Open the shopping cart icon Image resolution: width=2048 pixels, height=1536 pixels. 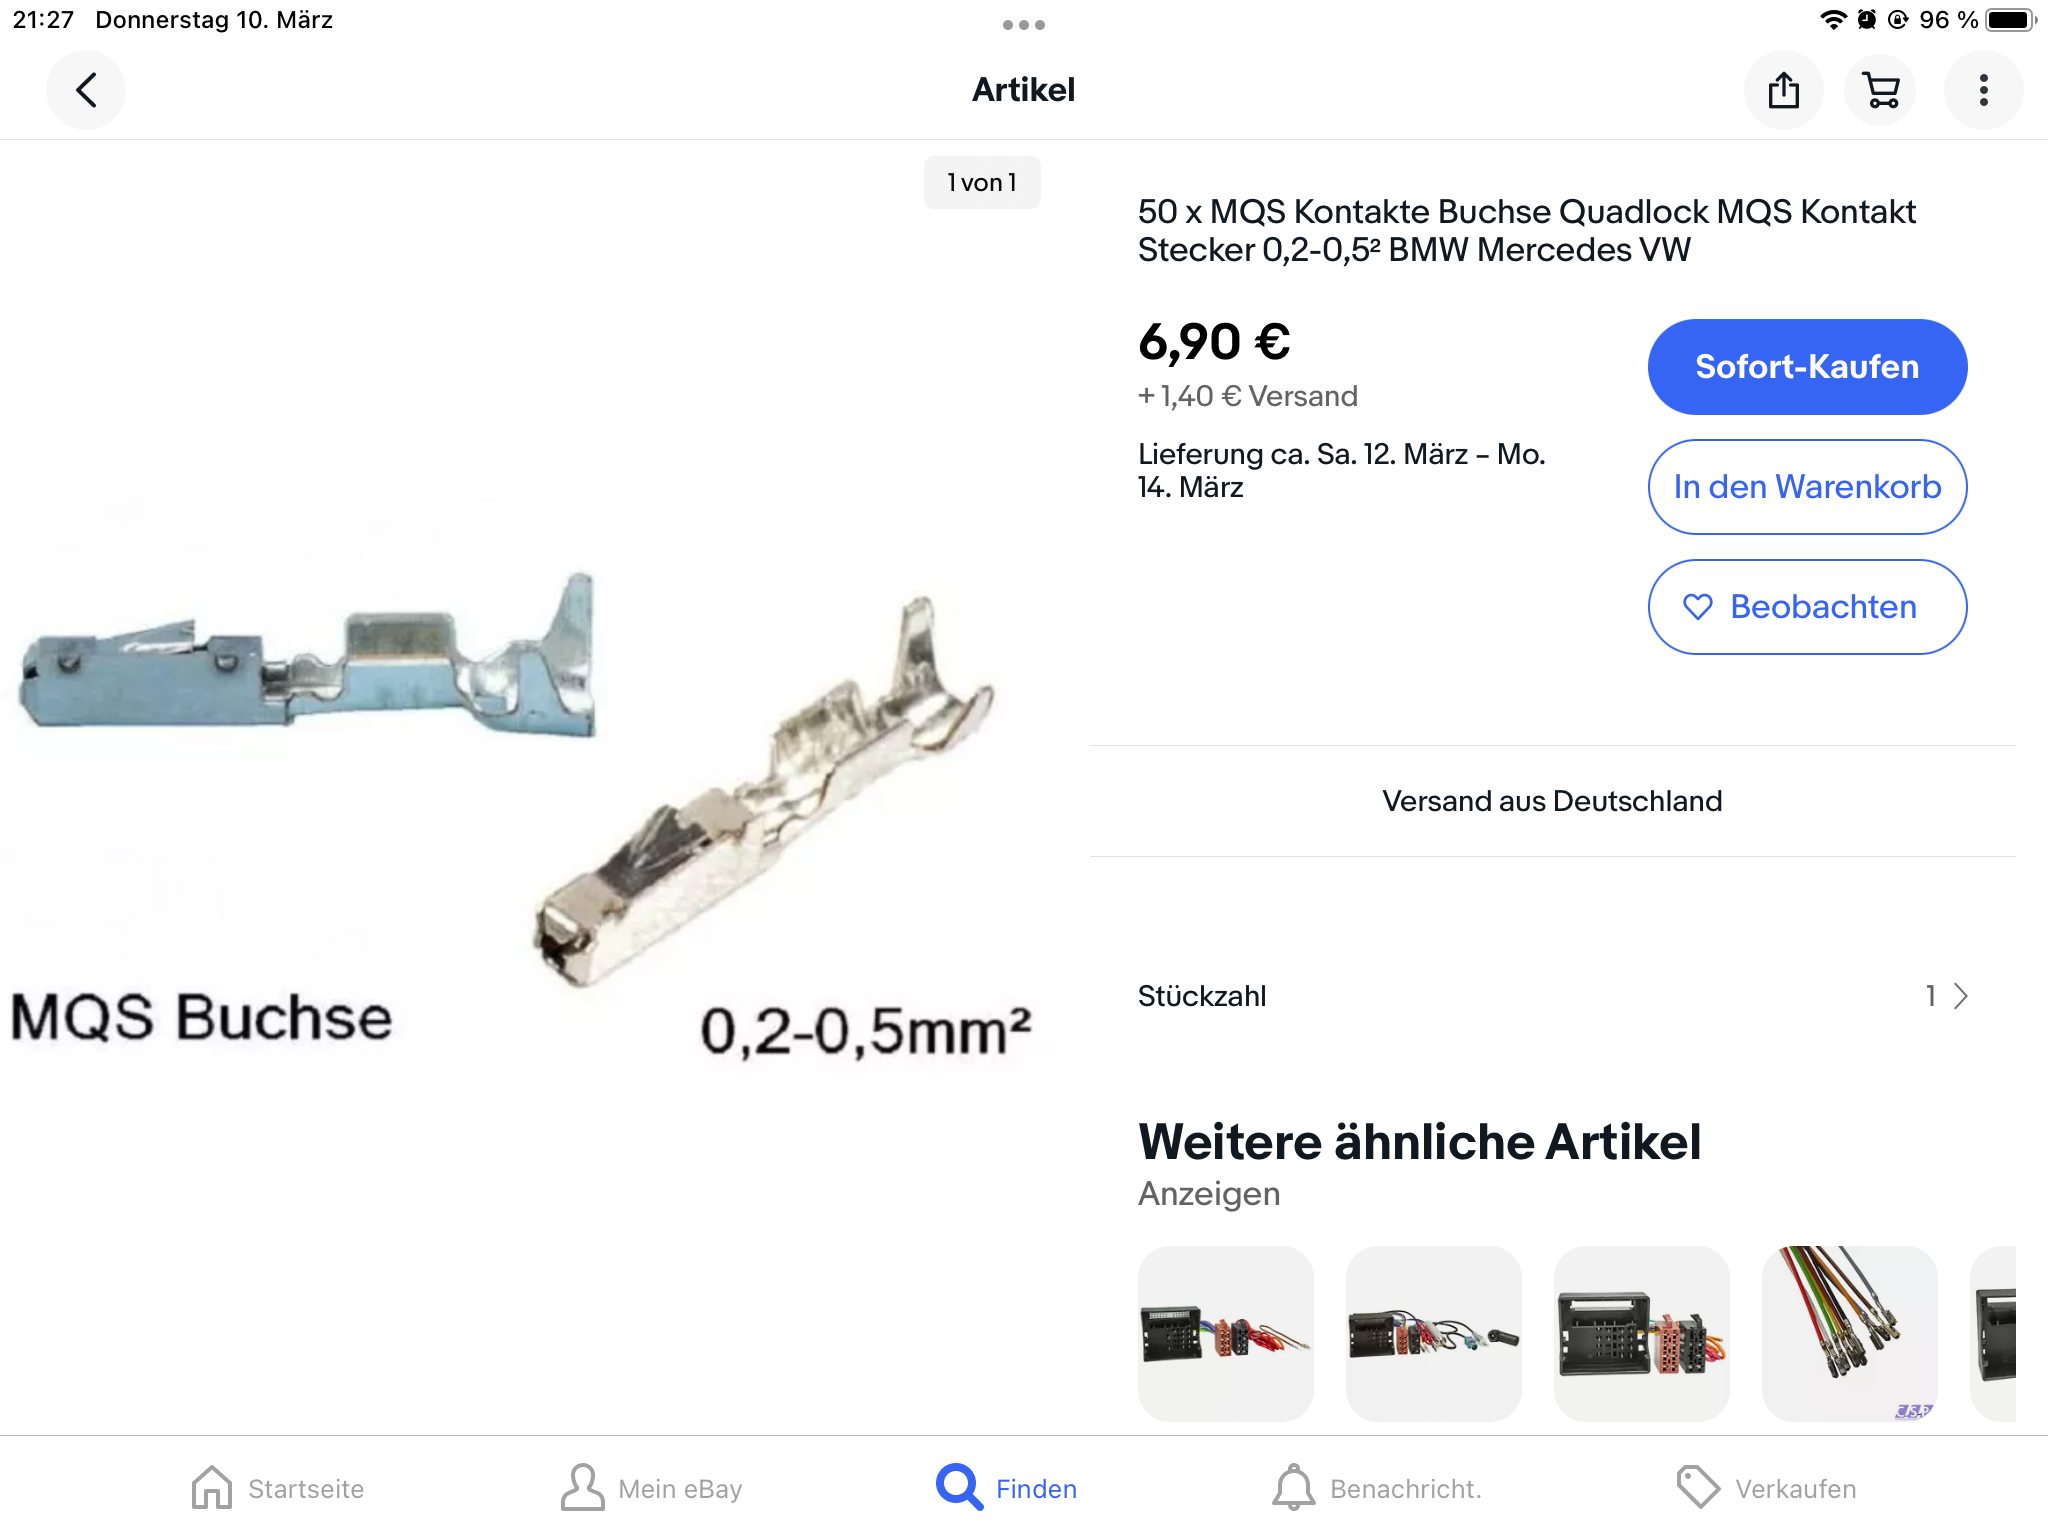1881,90
